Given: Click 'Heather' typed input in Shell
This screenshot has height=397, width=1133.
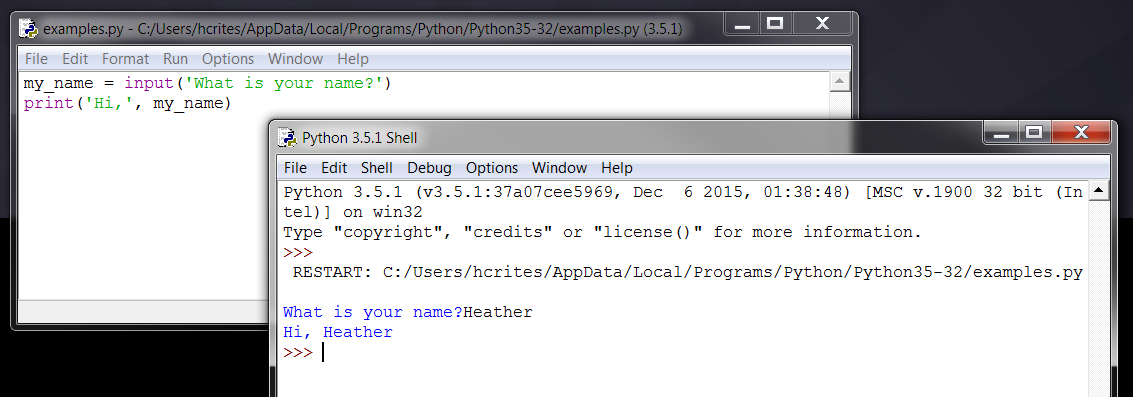Looking at the screenshot, I should 498,312.
